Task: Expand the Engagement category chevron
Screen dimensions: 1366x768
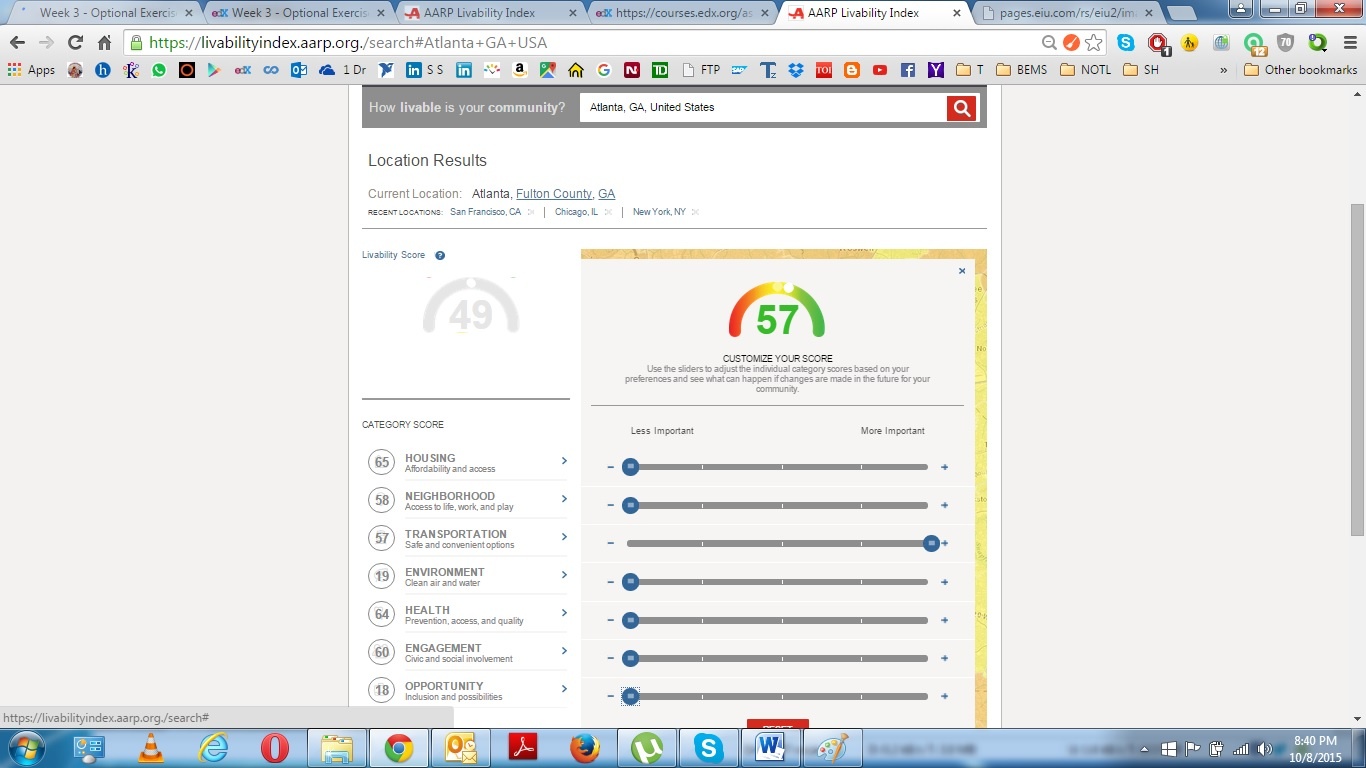Action: coord(564,651)
